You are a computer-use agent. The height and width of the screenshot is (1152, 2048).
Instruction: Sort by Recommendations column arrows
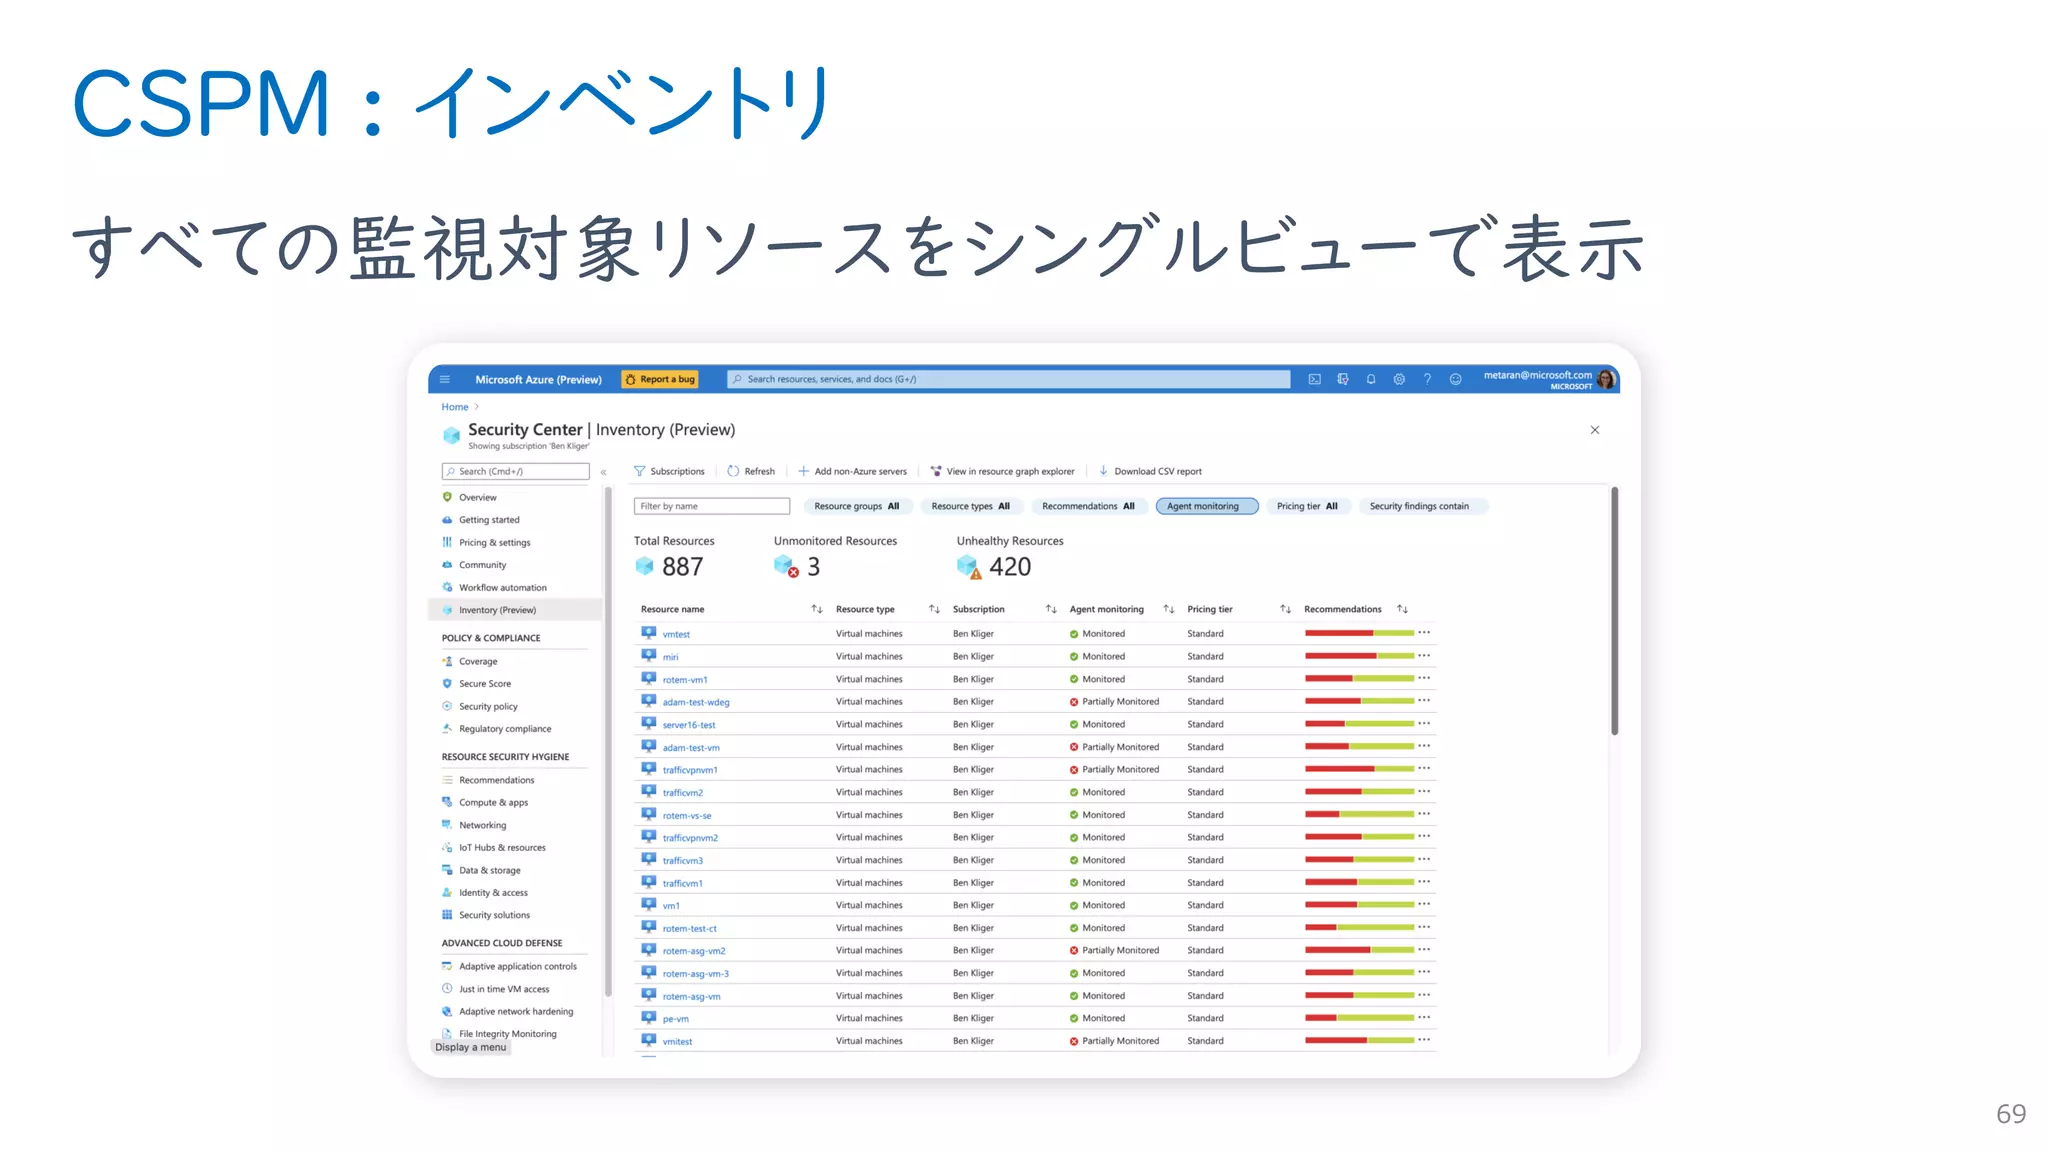pos(1403,609)
